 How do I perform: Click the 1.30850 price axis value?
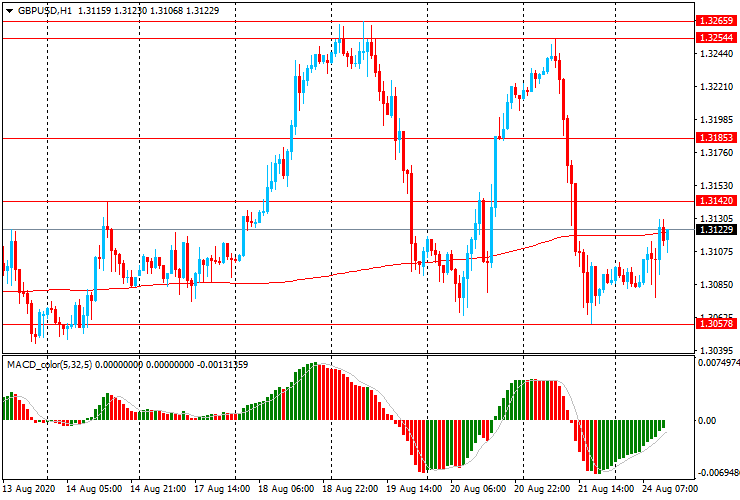coord(717,285)
